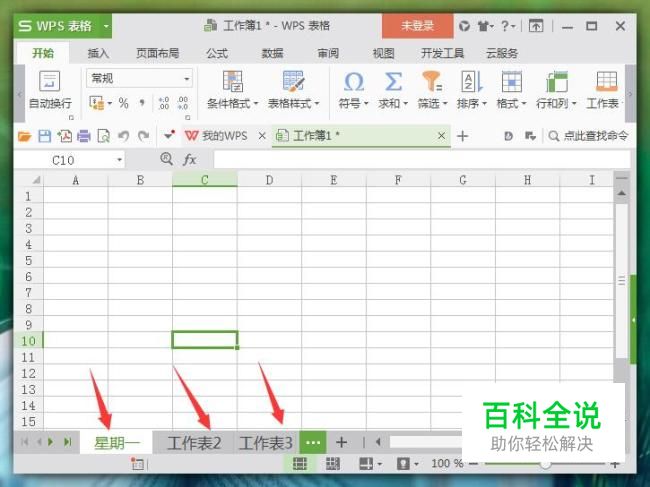Undo the last action

pos(124,136)
